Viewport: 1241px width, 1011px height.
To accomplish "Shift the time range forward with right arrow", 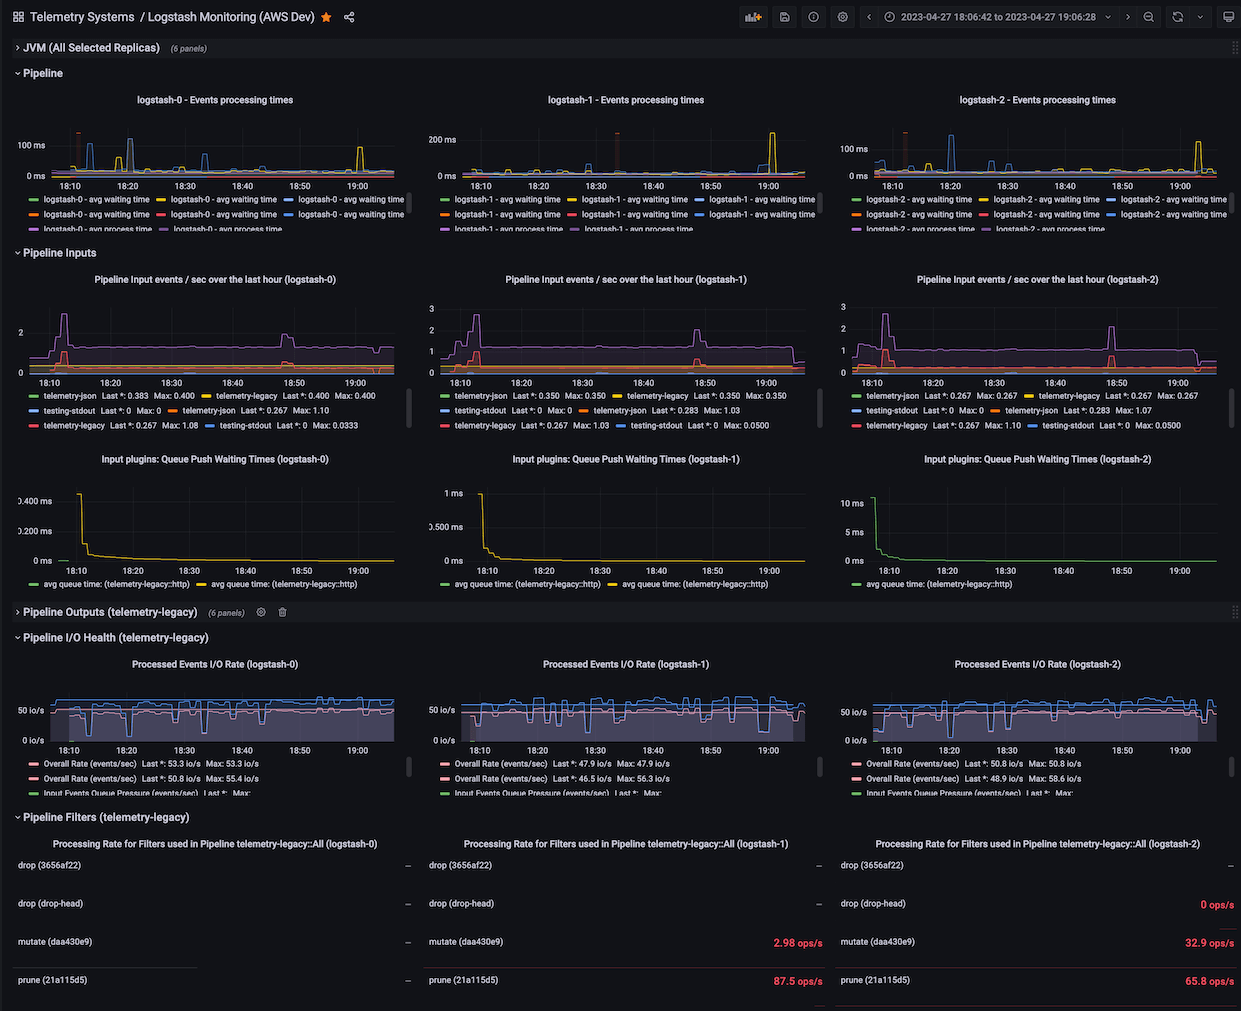I will click(1128, 17).
